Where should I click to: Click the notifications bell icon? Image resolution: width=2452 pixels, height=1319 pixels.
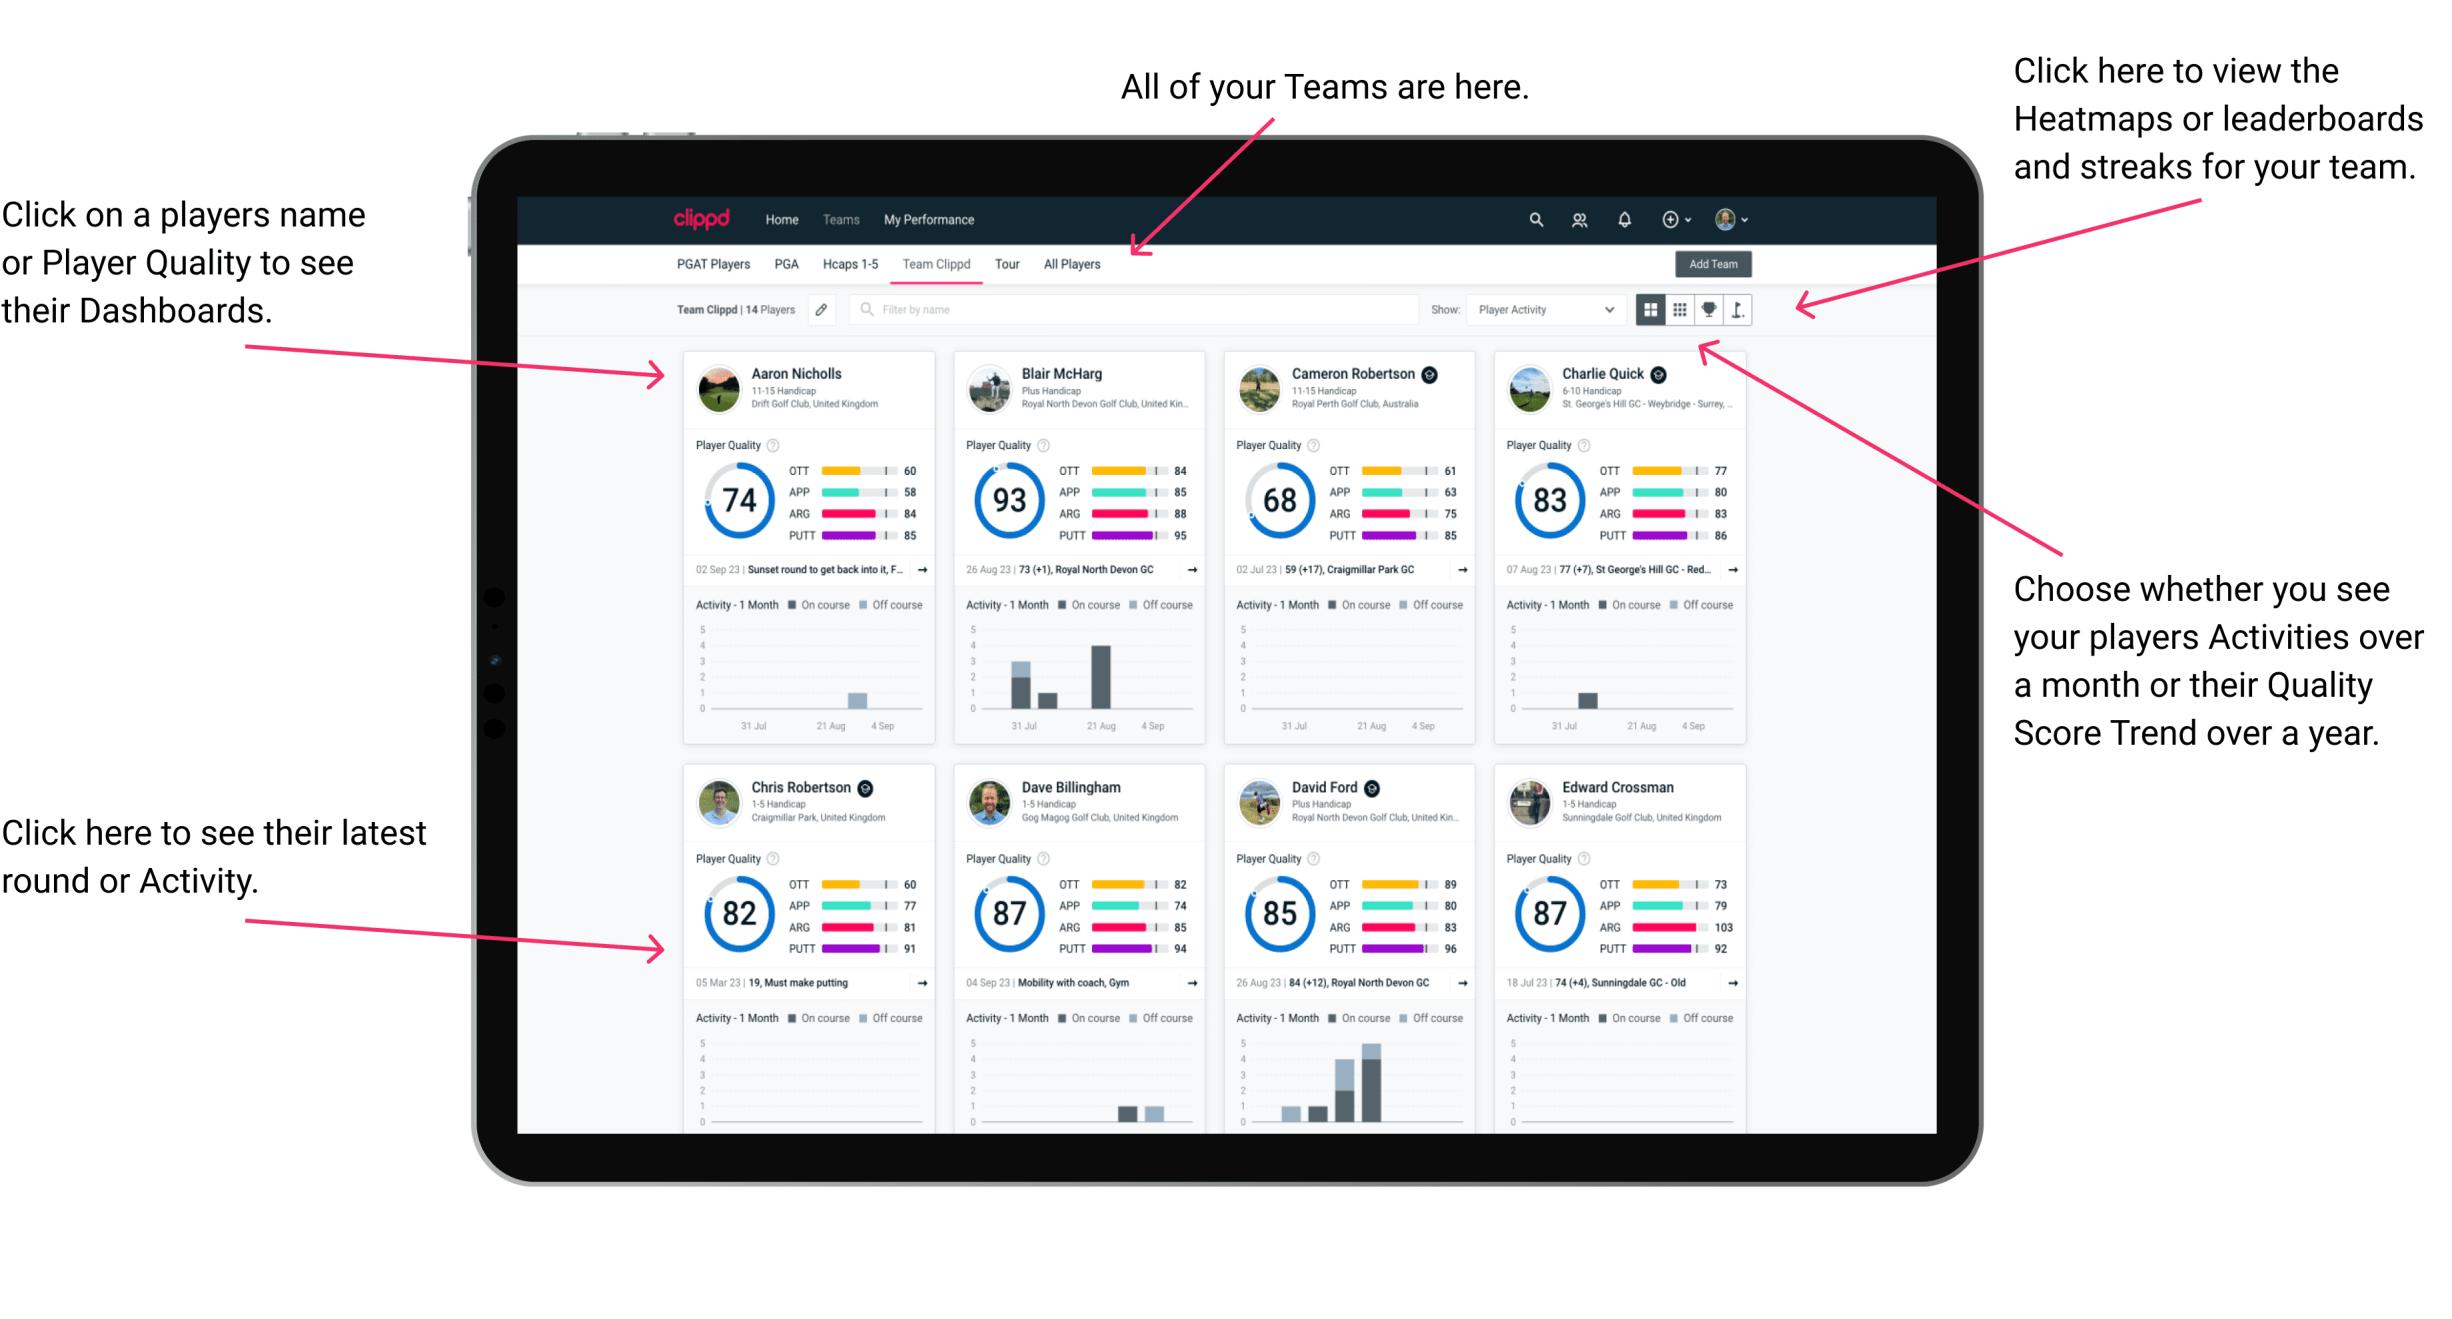(1624, 219)
